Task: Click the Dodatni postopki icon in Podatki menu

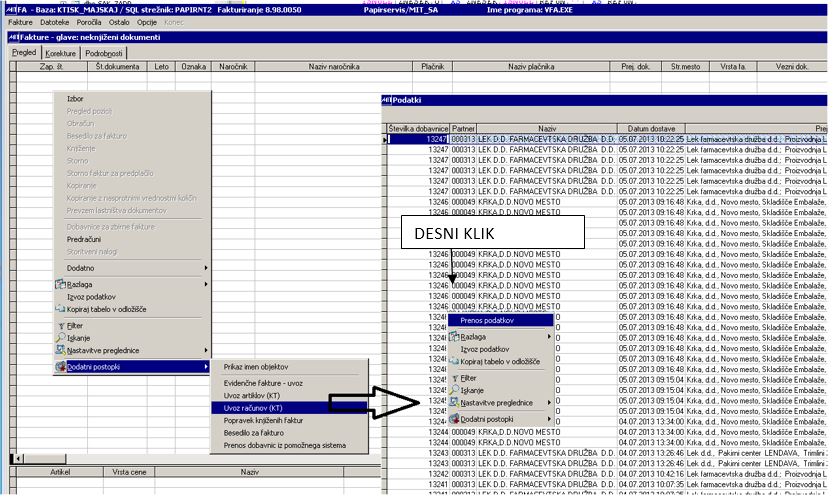Action: point(454,419)
